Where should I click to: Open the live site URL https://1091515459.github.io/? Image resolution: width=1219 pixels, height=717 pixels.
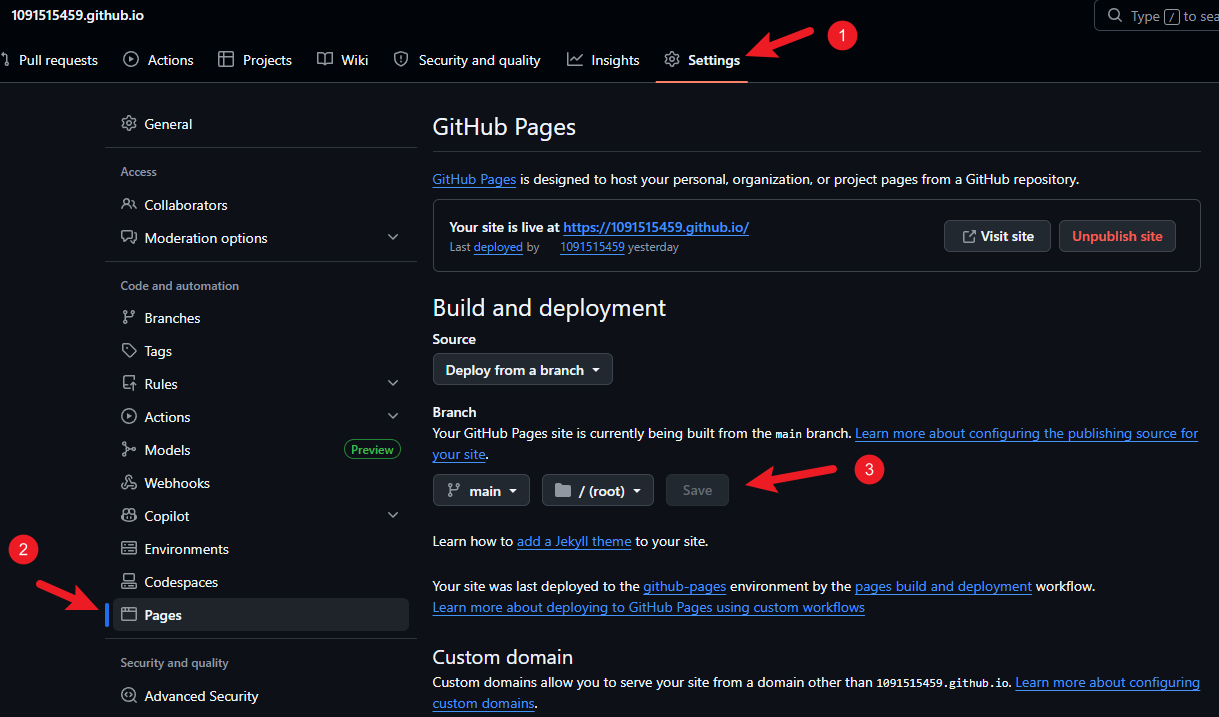656,227
